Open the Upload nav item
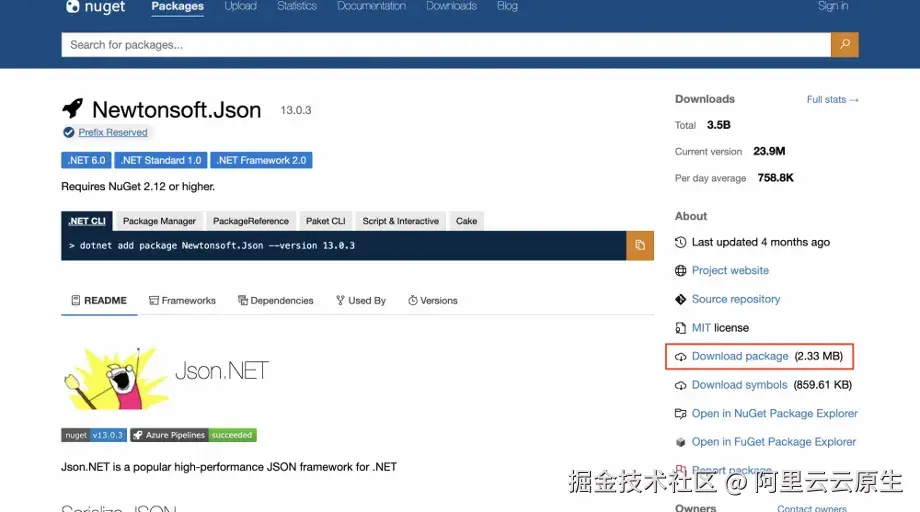Screen dimensions: 920x512 point(241,6)
